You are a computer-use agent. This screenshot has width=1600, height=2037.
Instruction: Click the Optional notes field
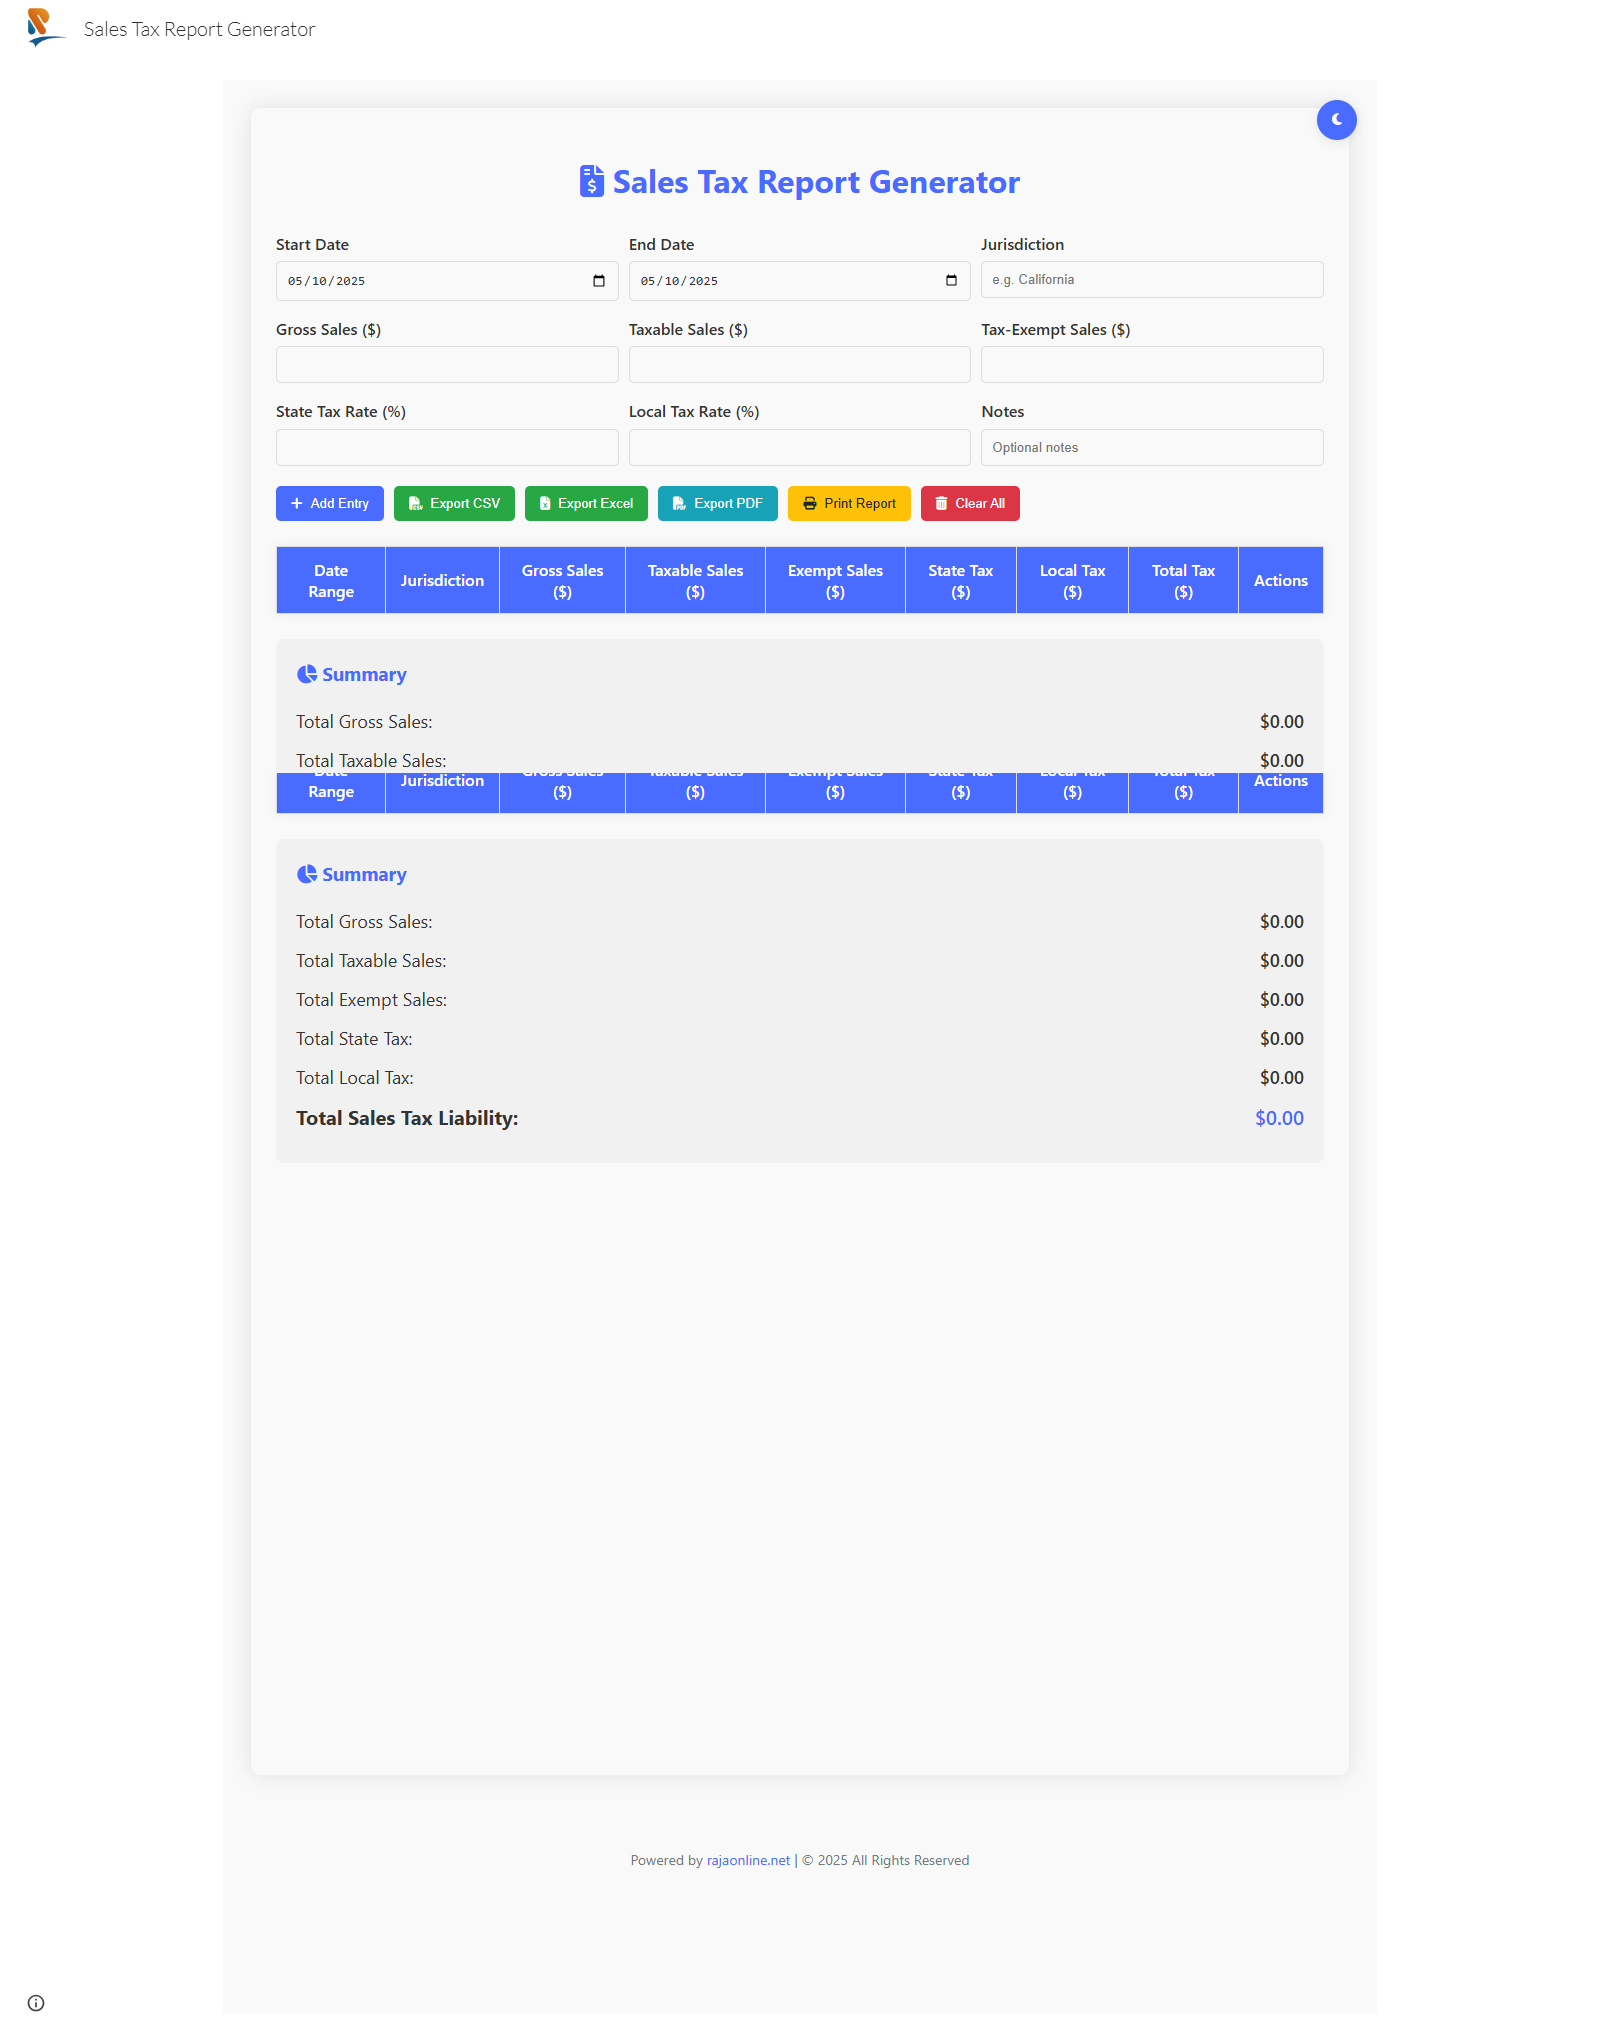tap(1152, 448)
